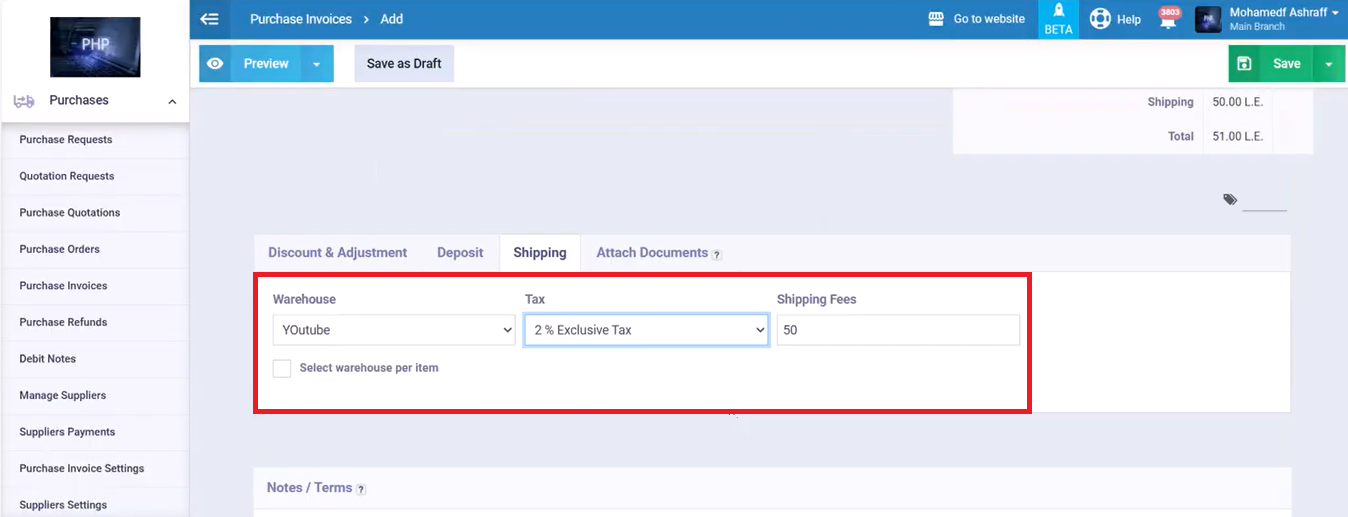Screen dimensions: 1348x517
Task: Open the Tax dropdown
Action: pyautogui.click(x=646, y=330)
